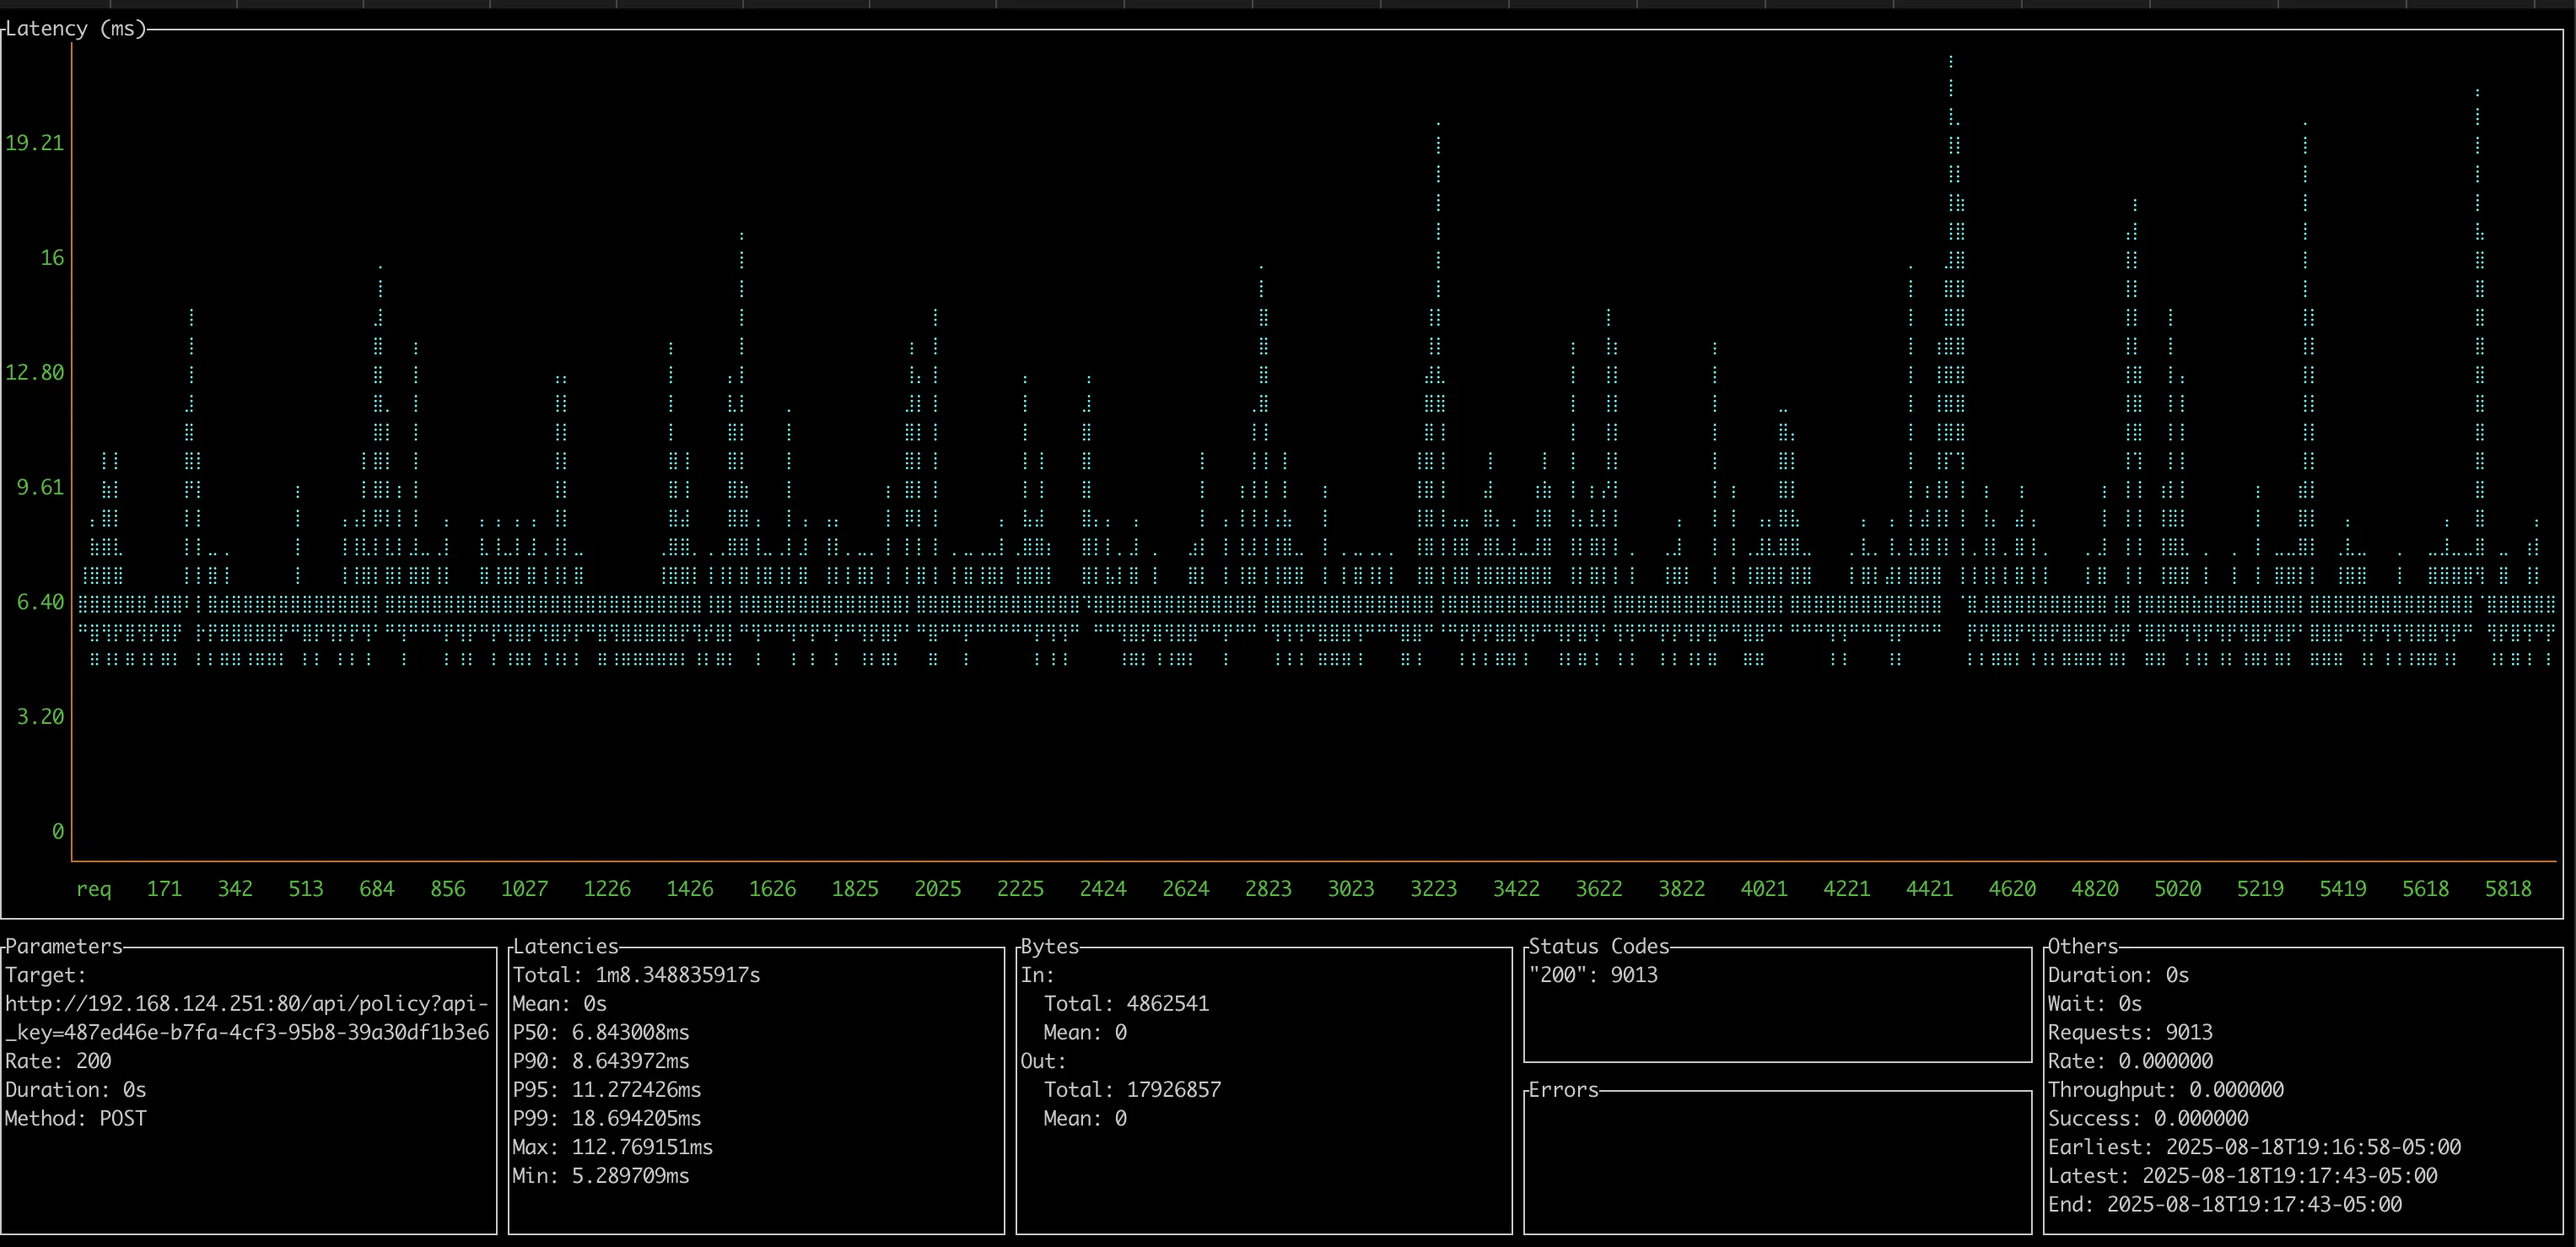
Task: Click x-axis tick 5219
Action: pos(2260,889)
